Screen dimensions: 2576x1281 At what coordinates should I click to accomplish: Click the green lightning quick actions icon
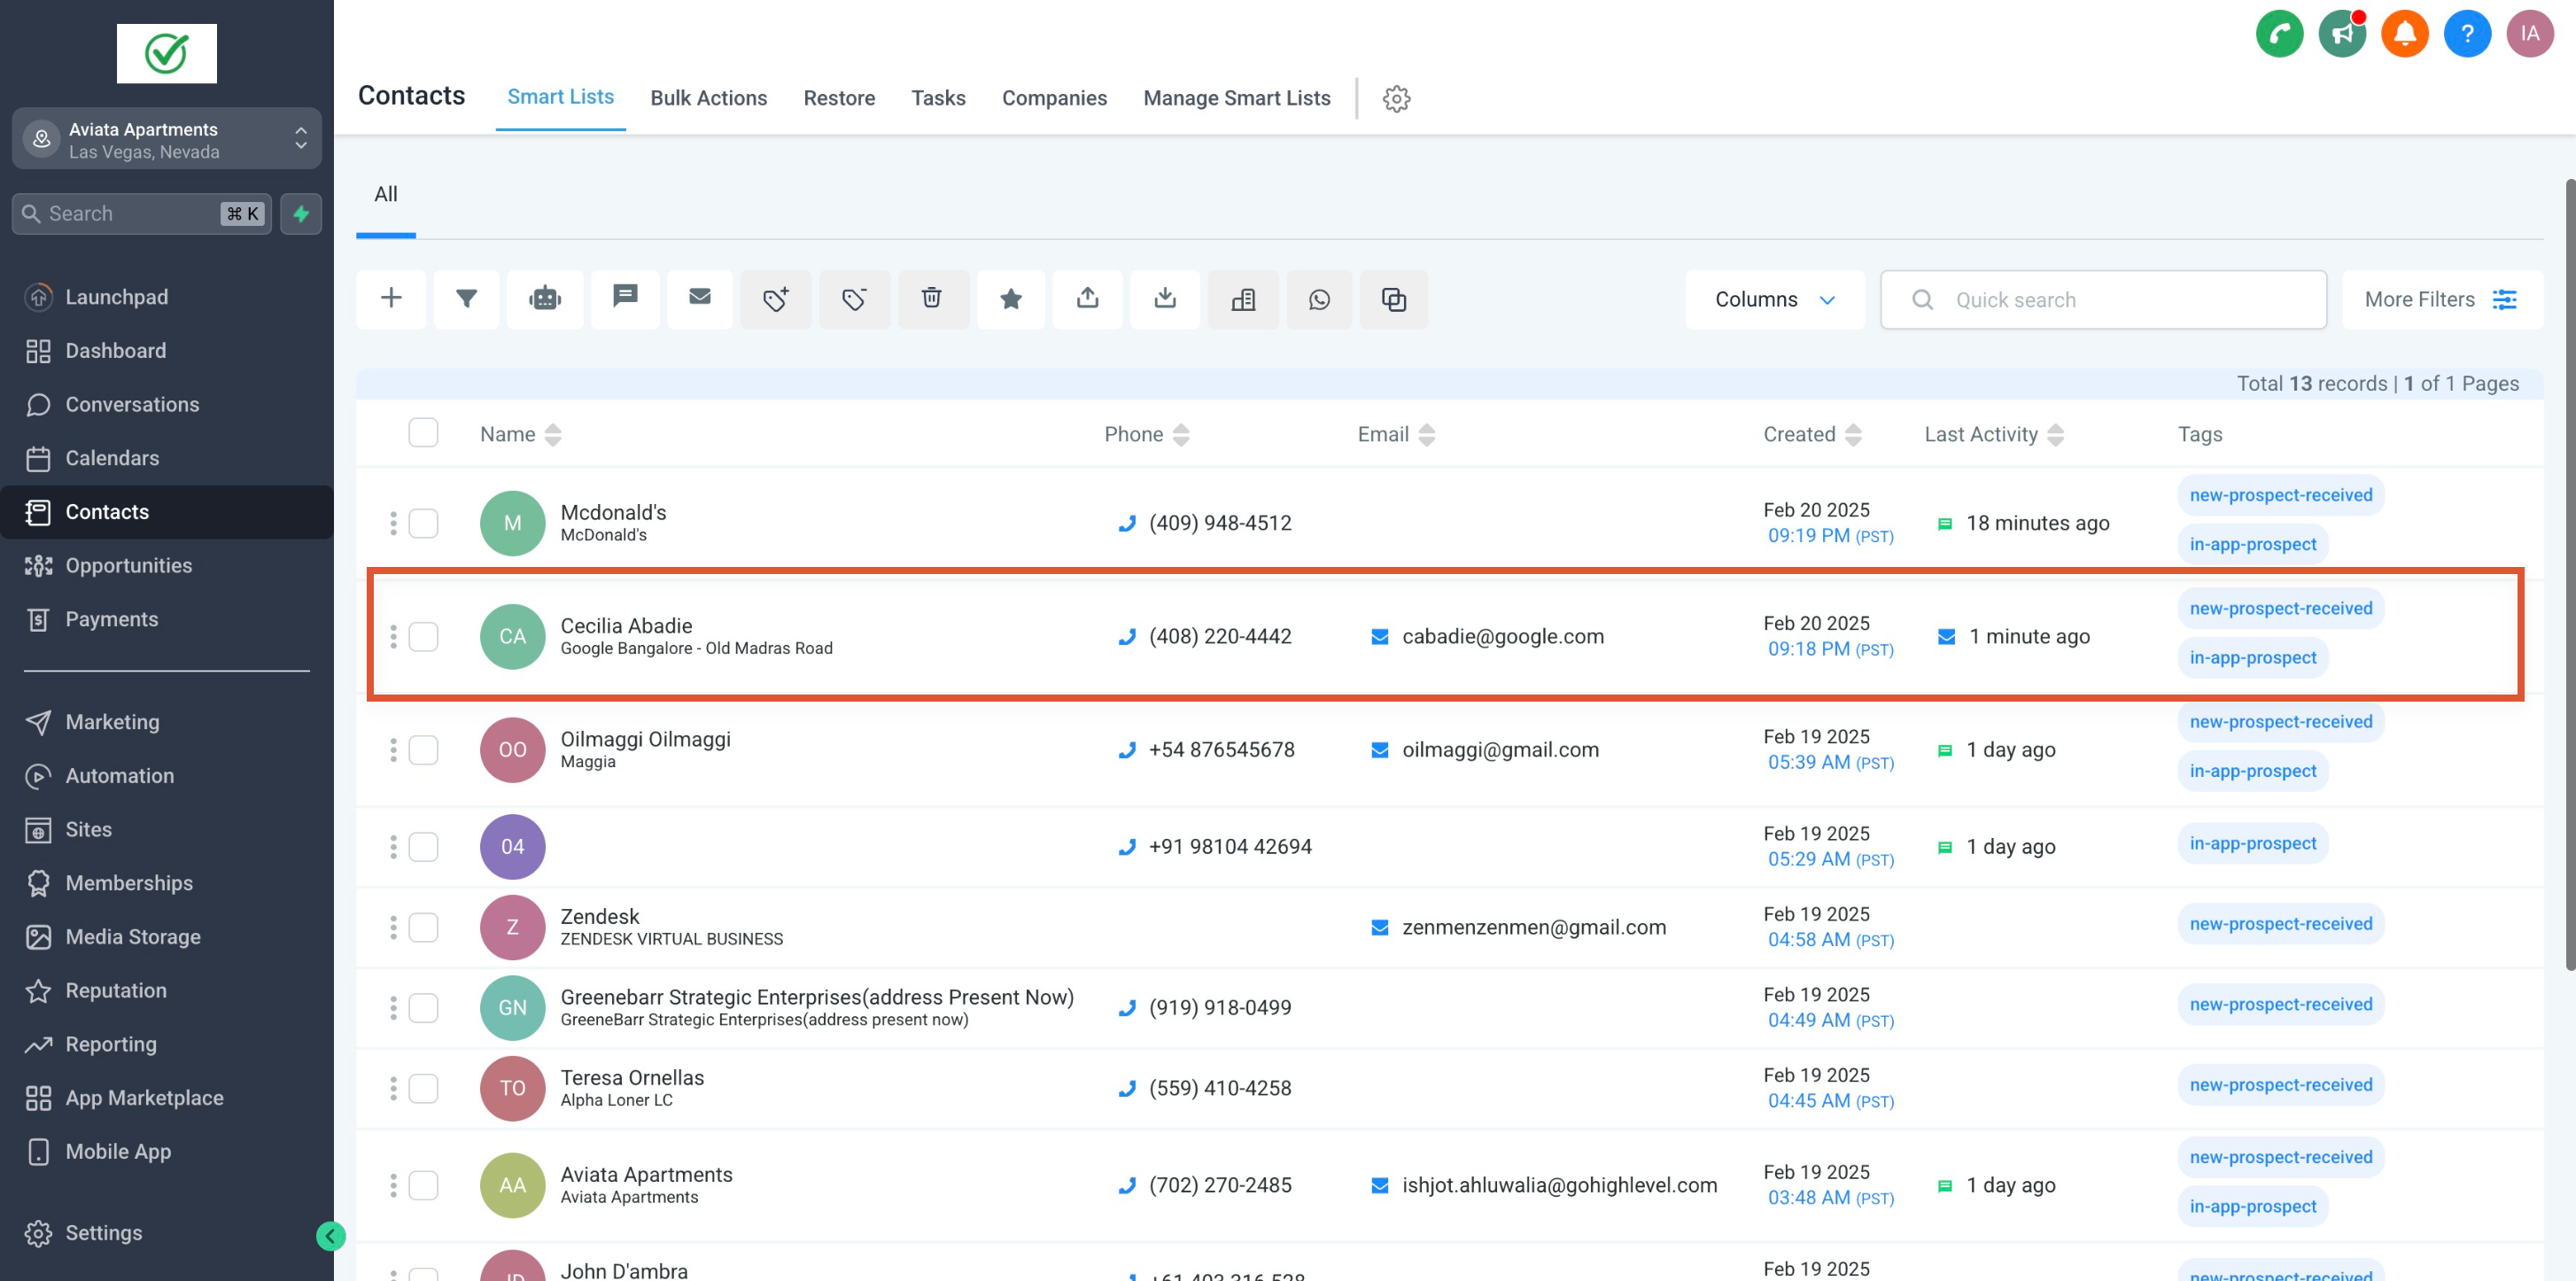(x=301, y=214)
